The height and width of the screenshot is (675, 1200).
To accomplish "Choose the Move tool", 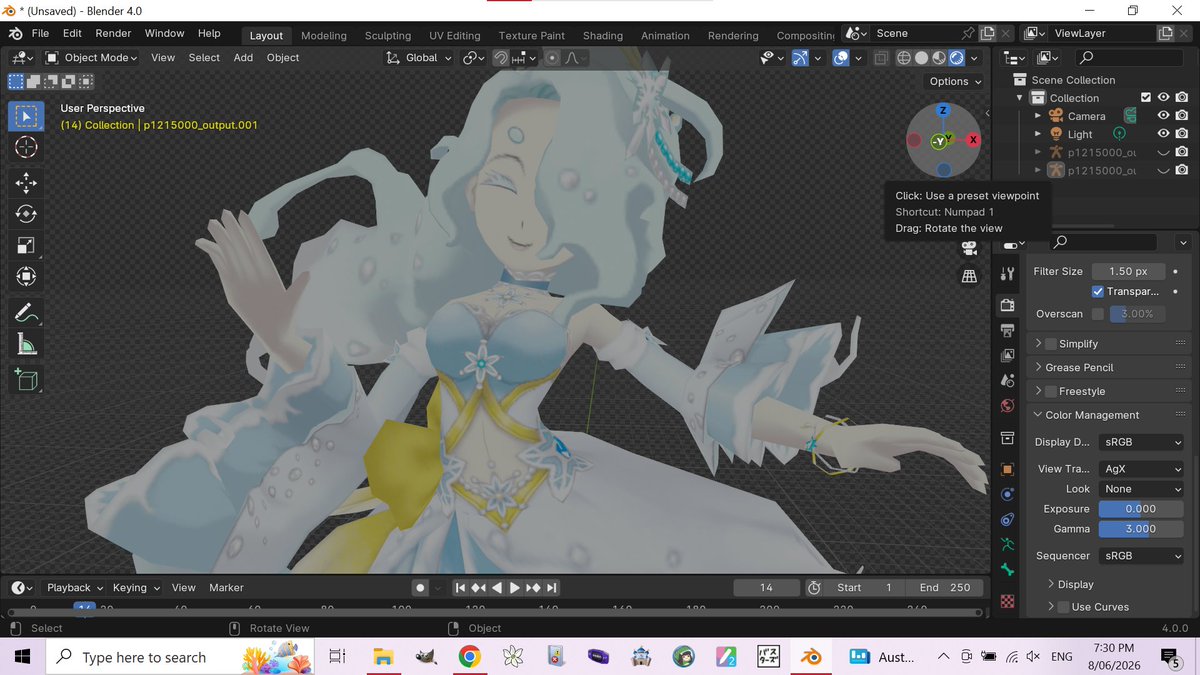I will click(x=26, y=182).
